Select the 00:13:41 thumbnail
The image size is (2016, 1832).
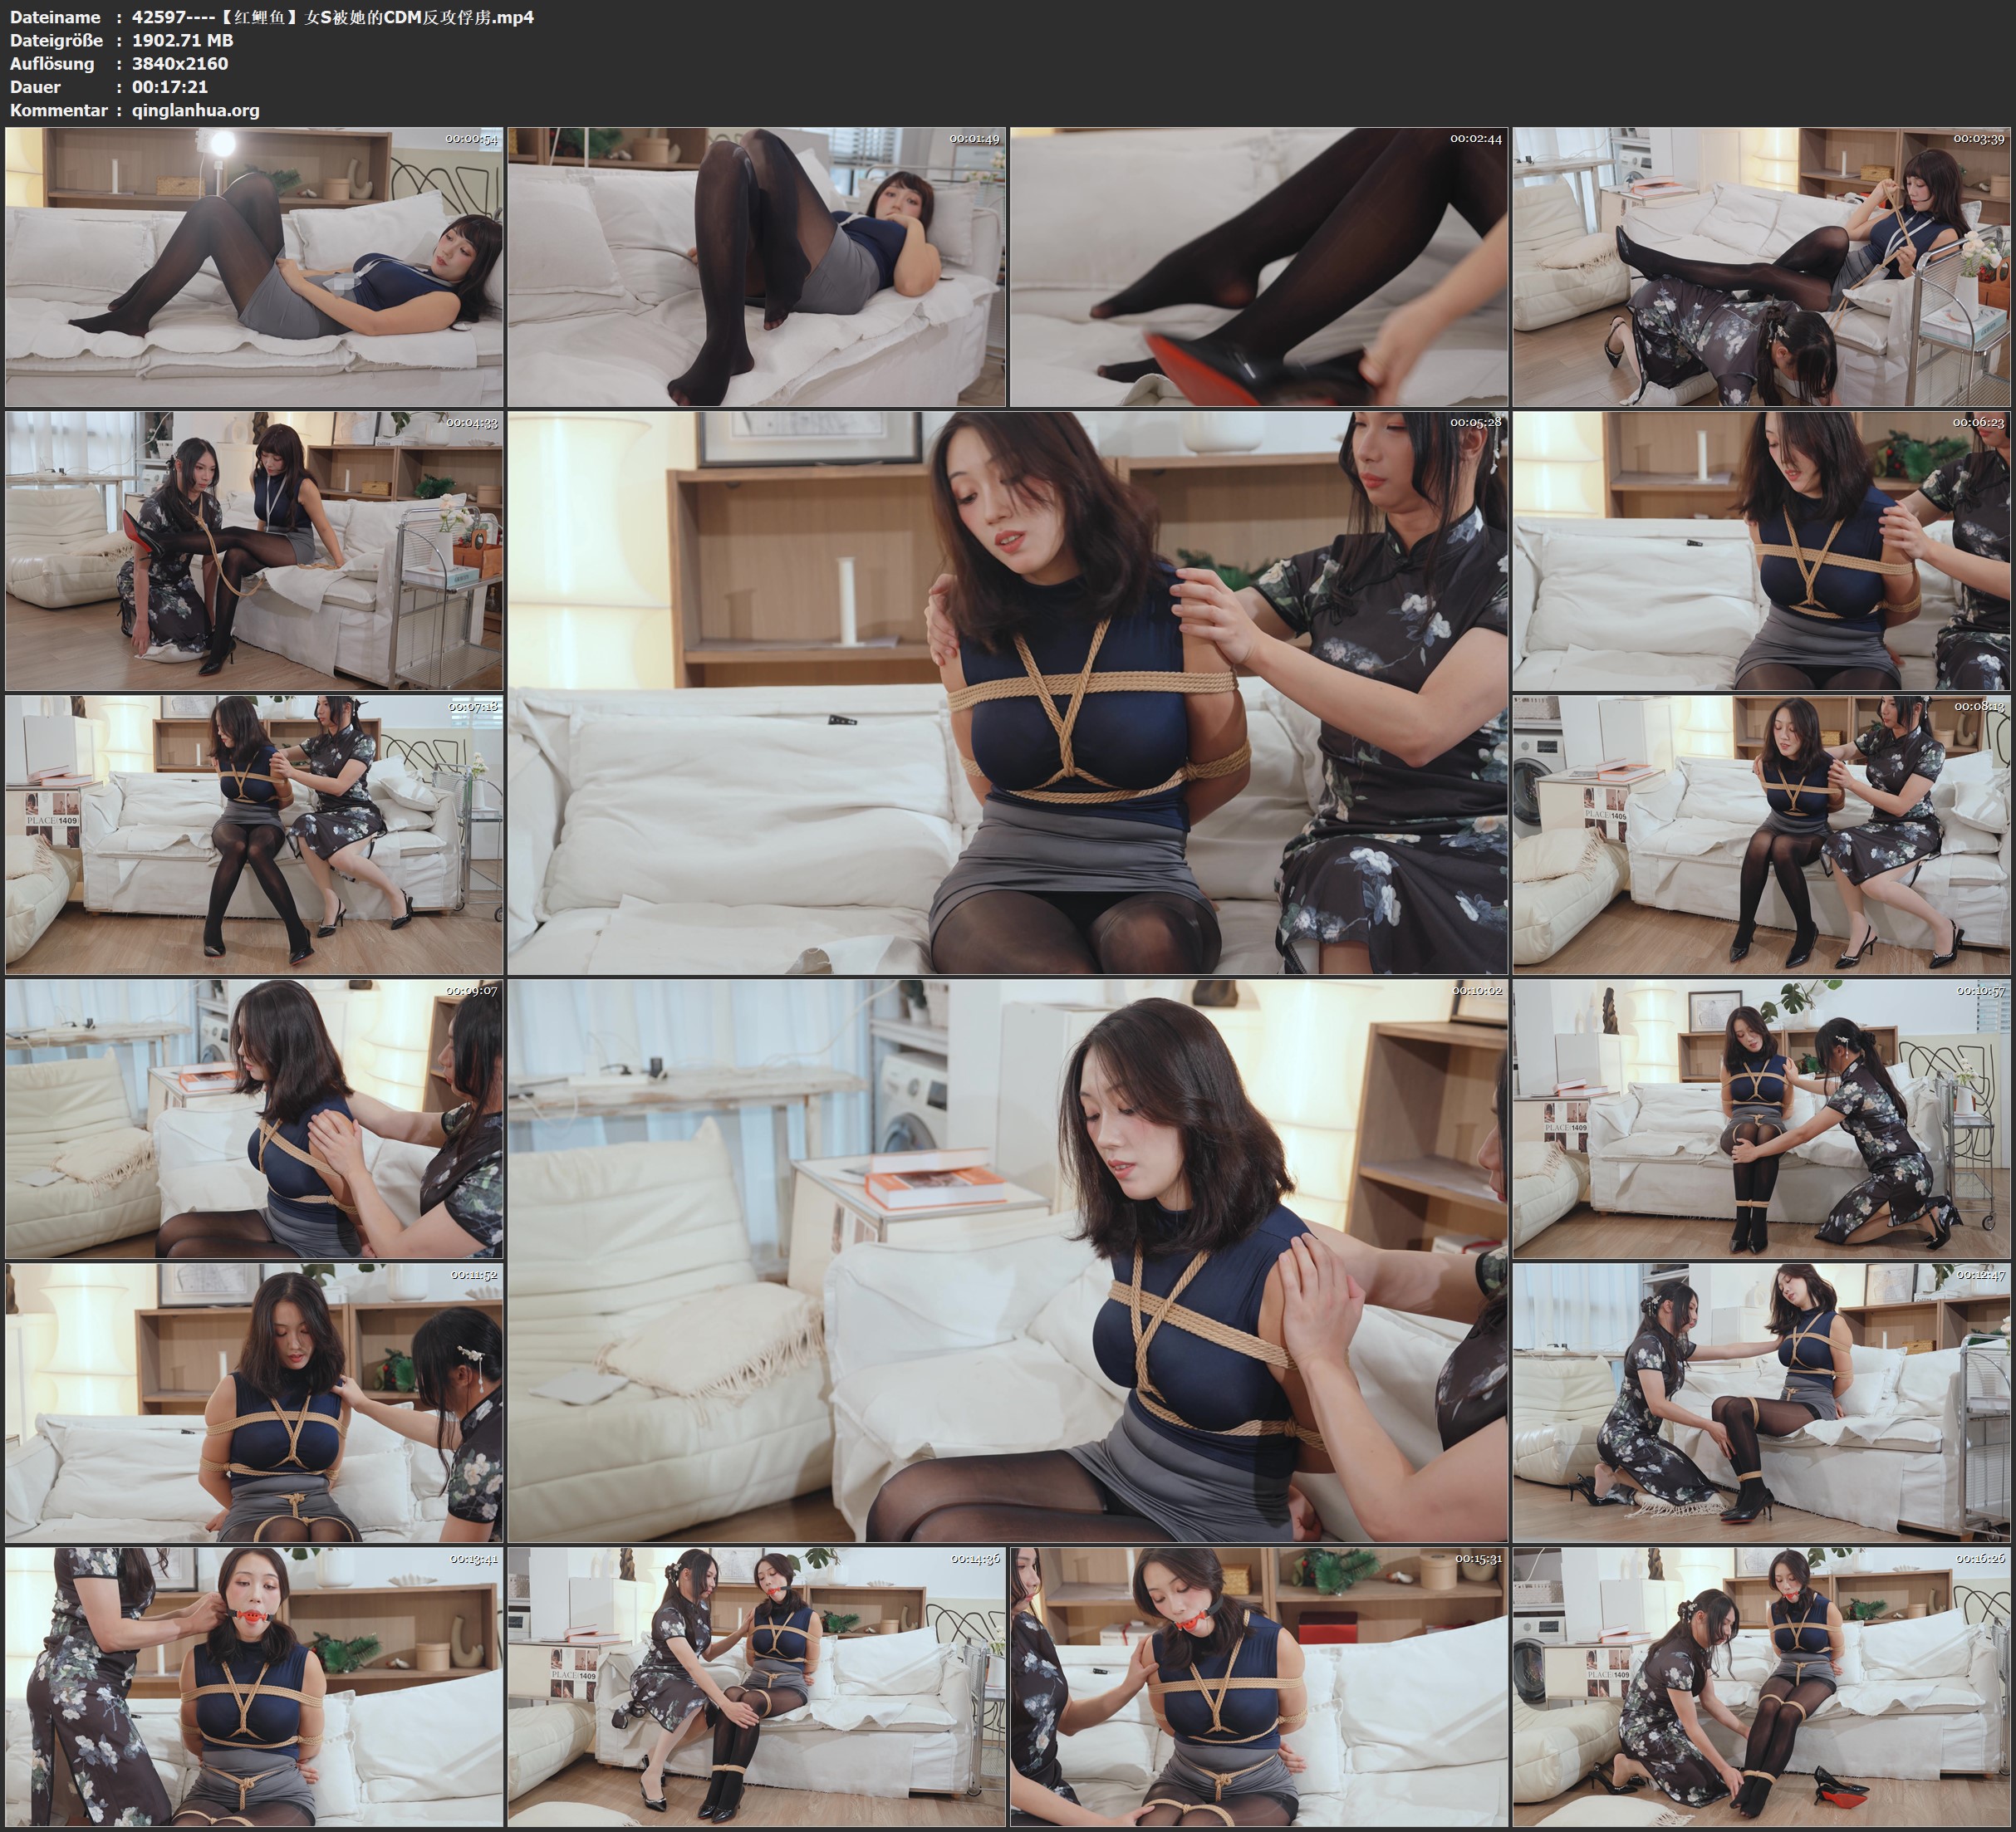[254, 1686]
